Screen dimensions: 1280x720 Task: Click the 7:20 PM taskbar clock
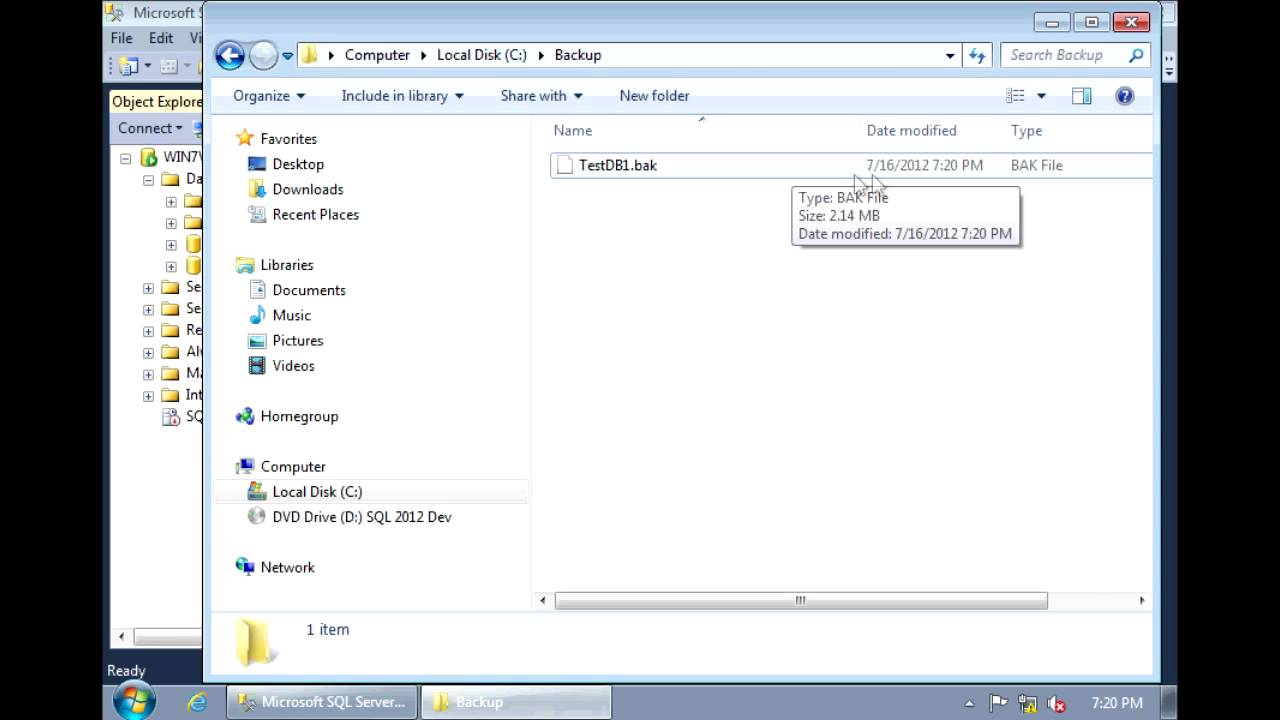click(1117, 703)
